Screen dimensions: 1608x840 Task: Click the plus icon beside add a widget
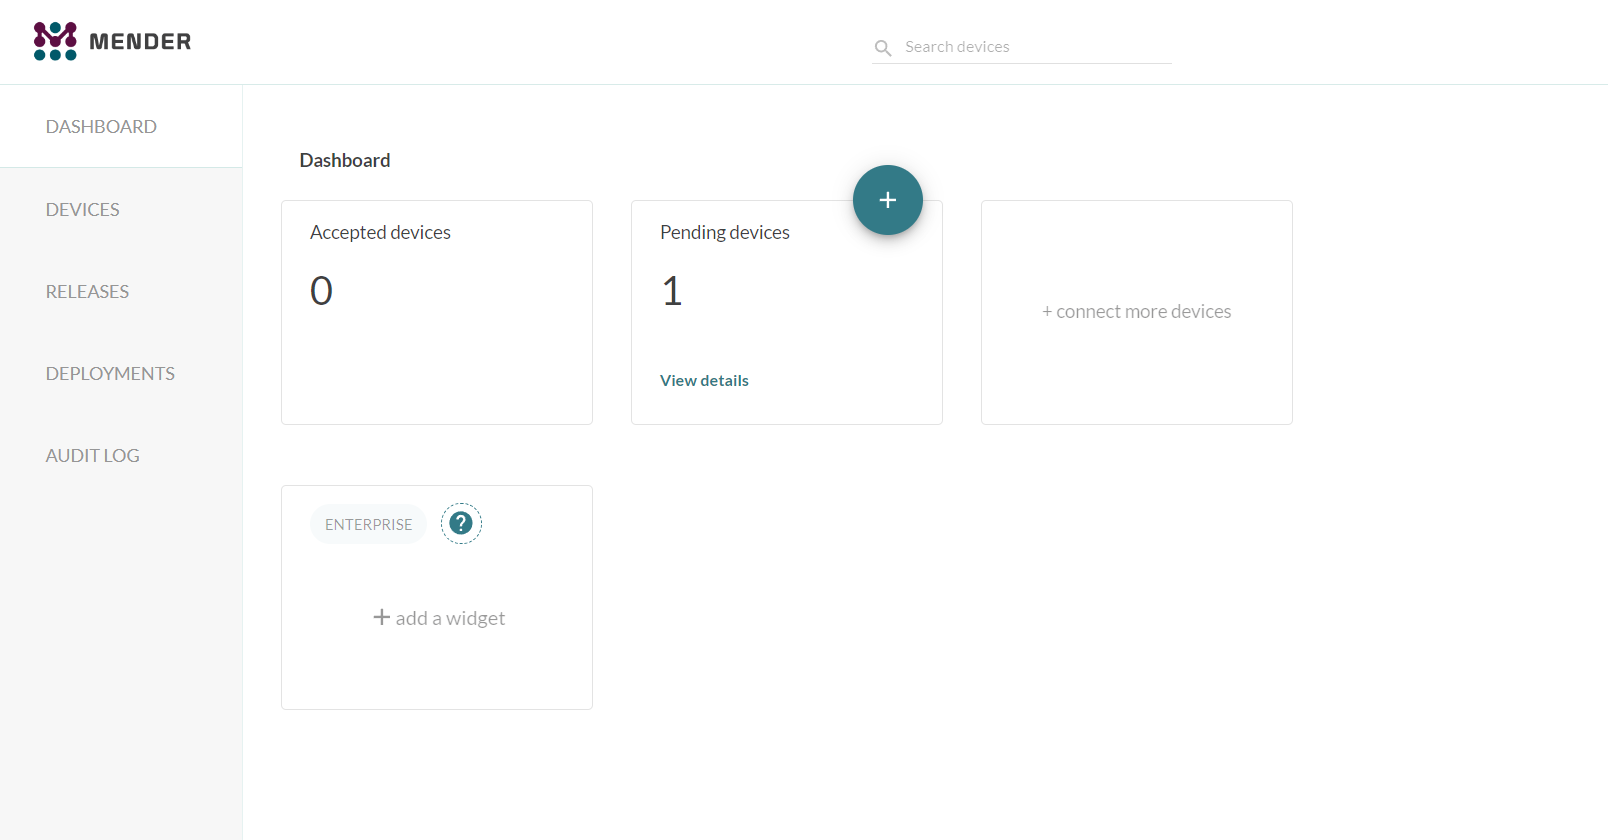tap(381, 617)
